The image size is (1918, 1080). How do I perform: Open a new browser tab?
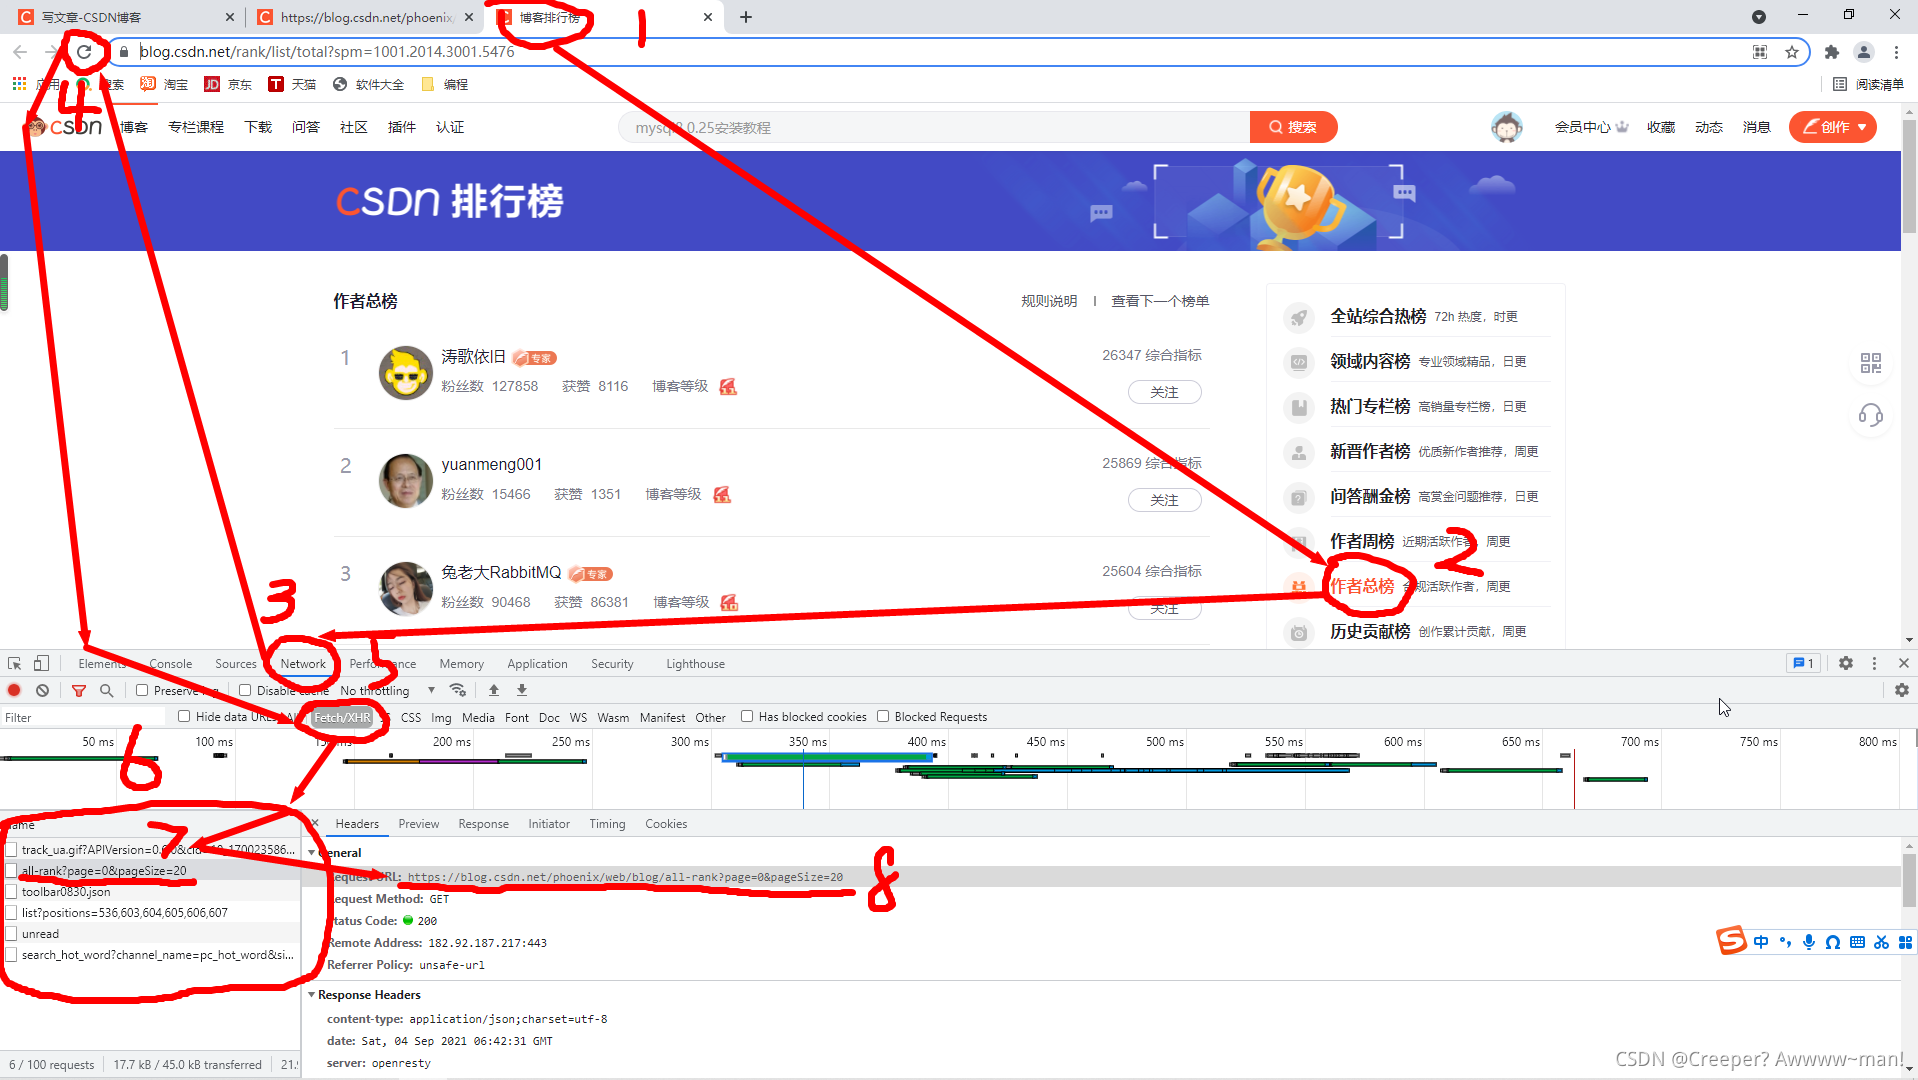tap(746, 17)
